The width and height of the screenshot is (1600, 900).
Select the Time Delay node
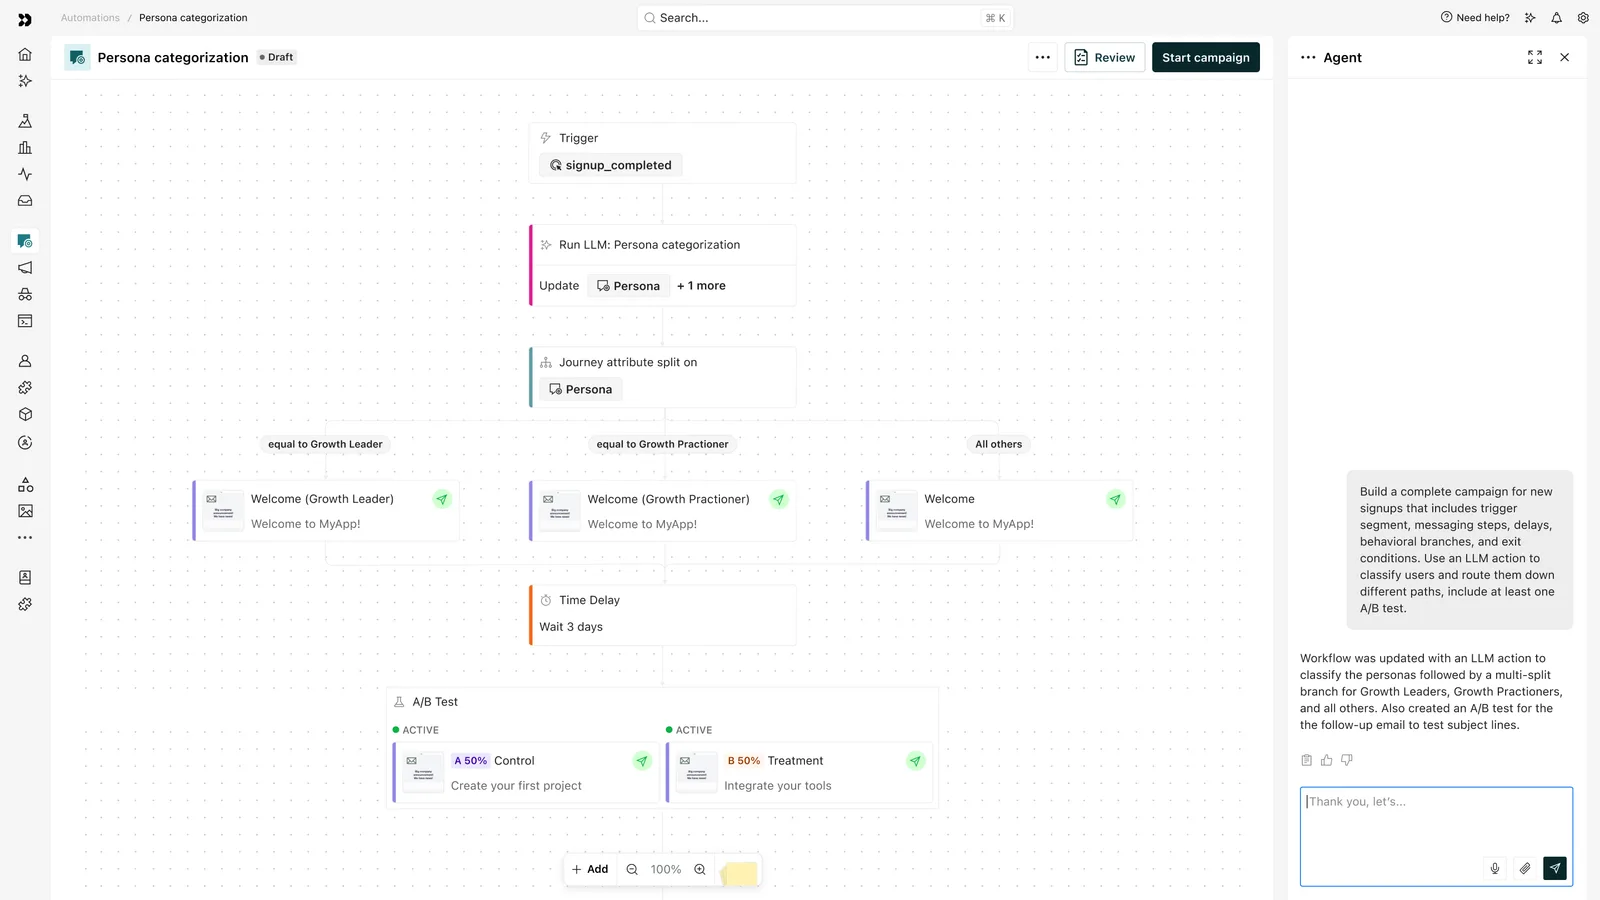point(662,615)
